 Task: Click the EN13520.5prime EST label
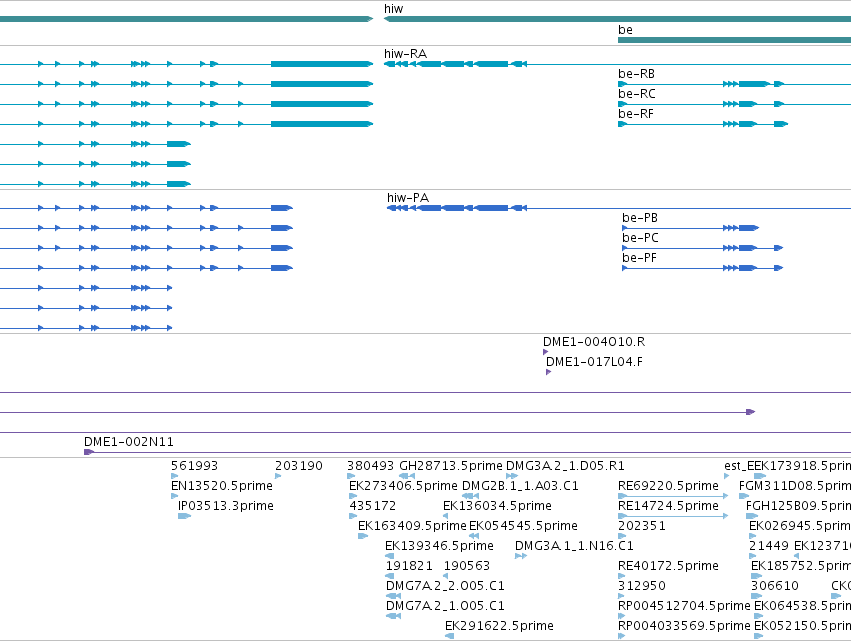tap(221, 486)
